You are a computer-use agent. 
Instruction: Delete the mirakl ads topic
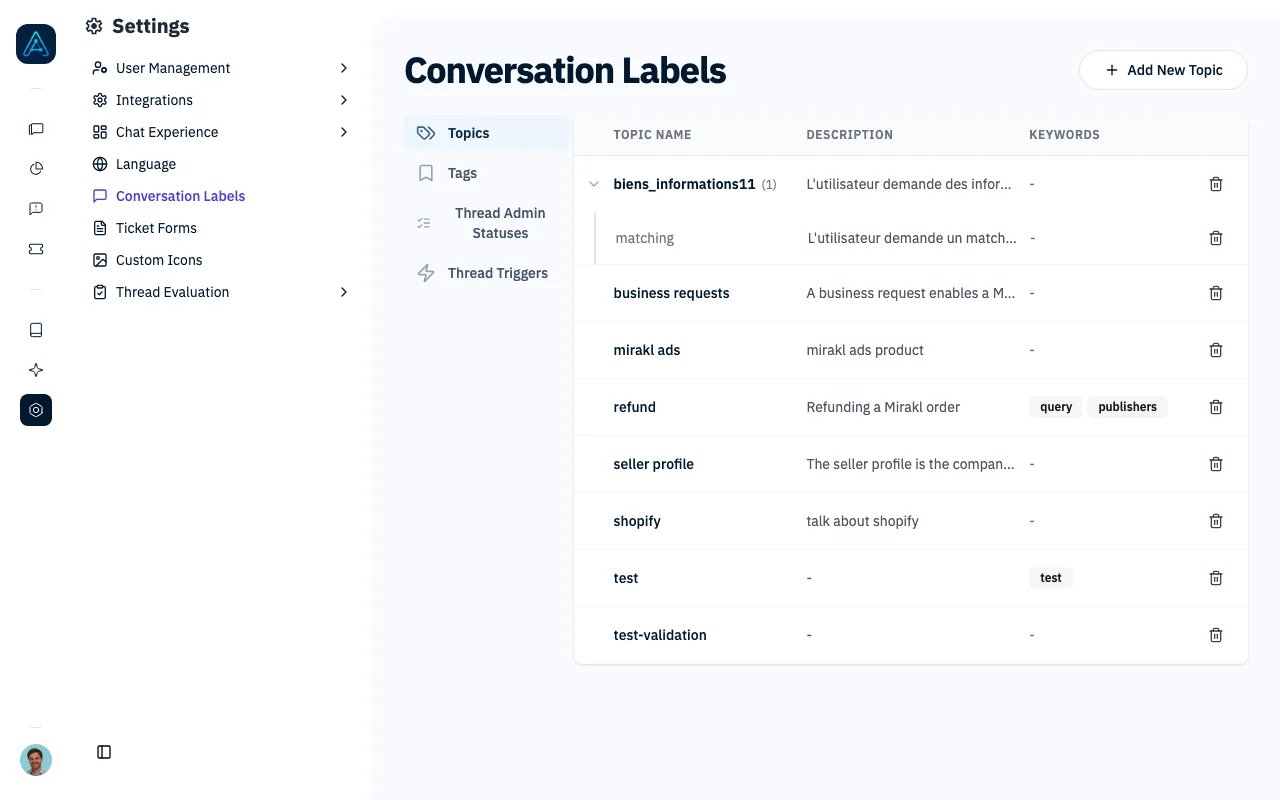pyautogui.click(x=1216, y=350)
